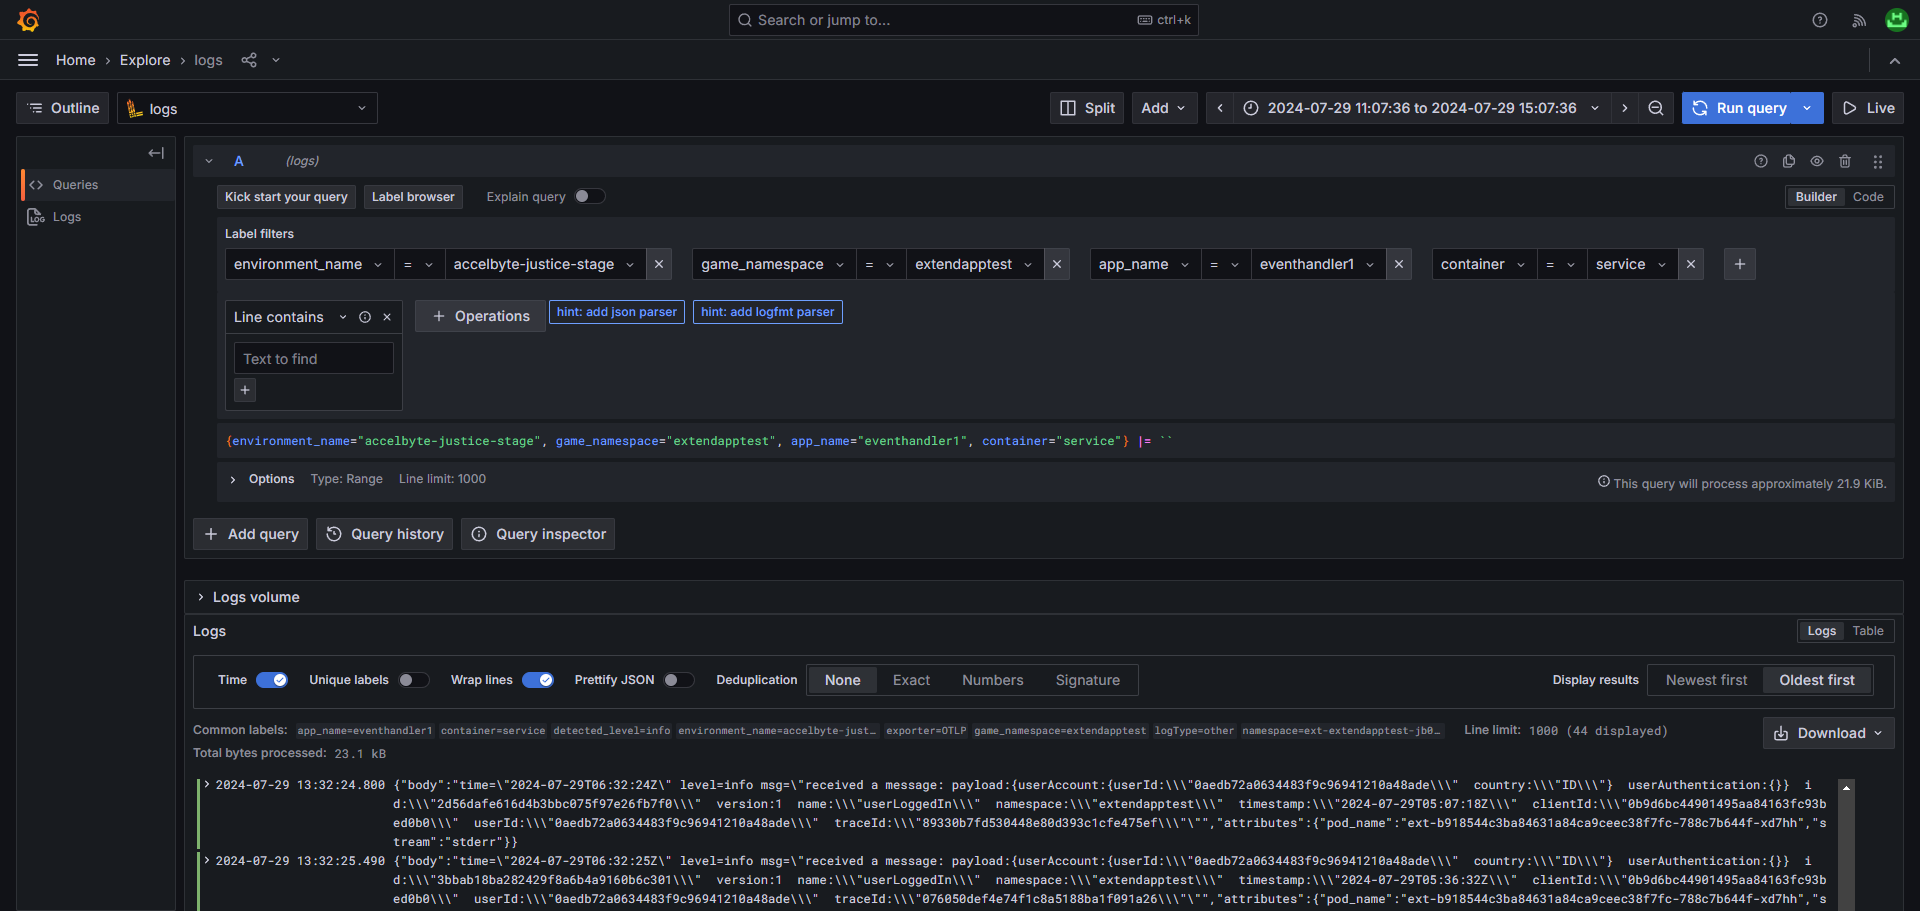Shift time range backwards
The height and width of the screenshot is (911, 1920).
(1220, 108)
